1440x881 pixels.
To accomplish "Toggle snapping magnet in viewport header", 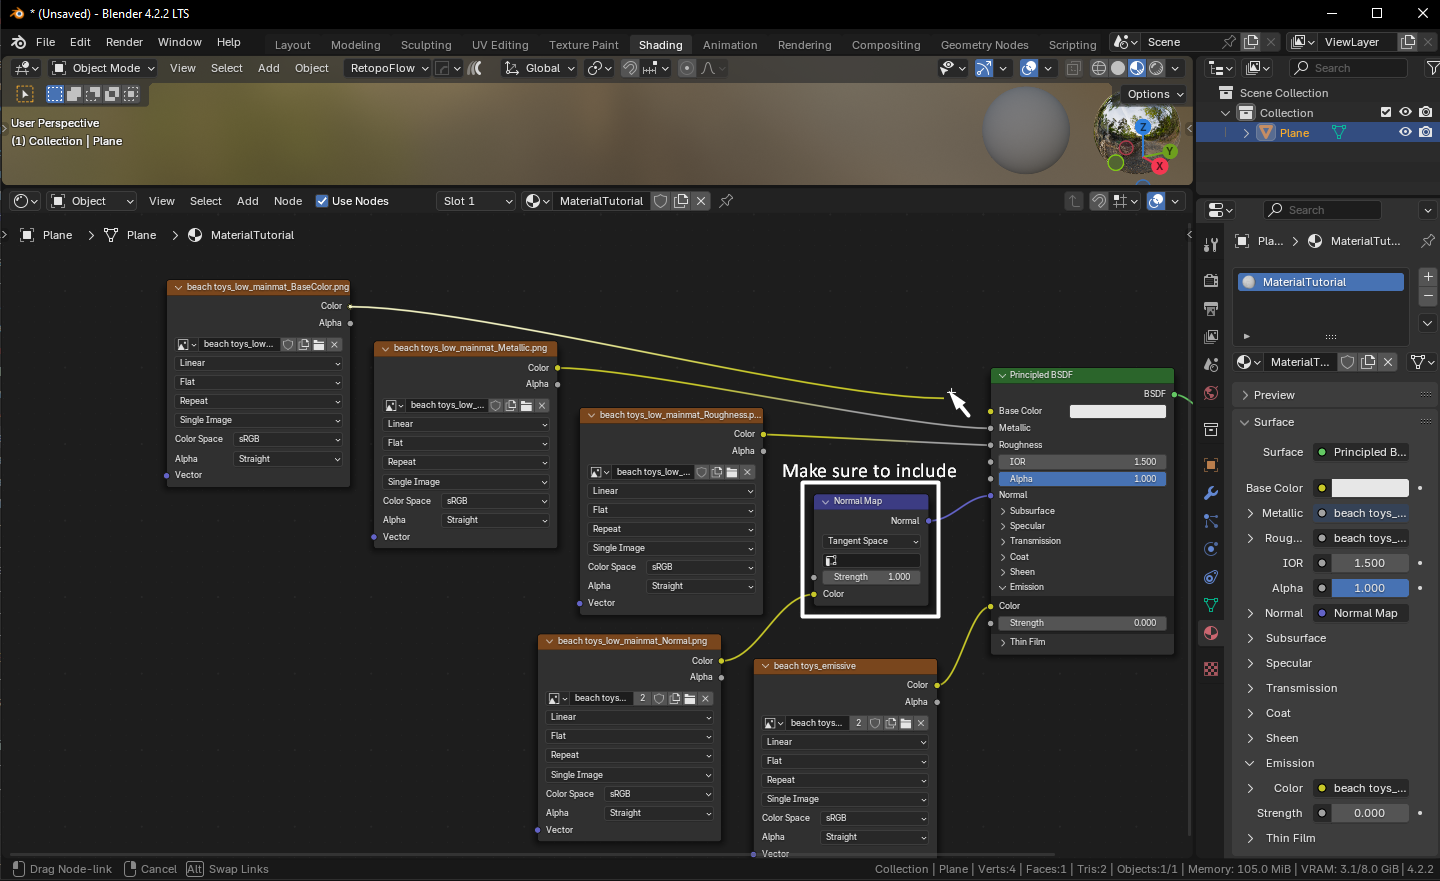I will coord(630,68).
